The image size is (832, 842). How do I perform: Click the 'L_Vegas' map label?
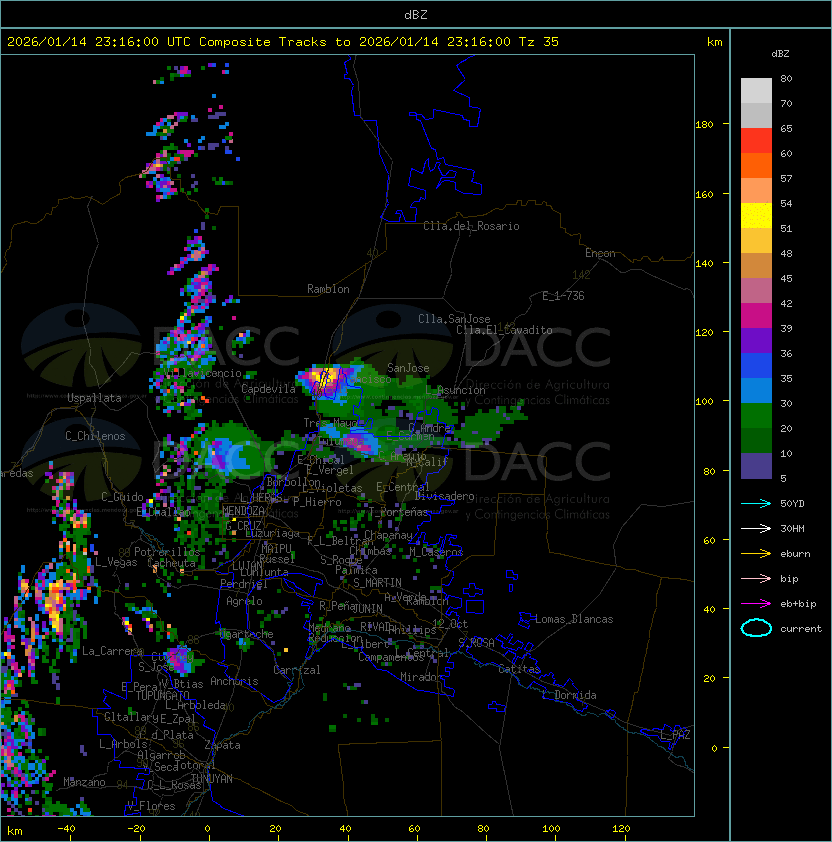[116, 562]
